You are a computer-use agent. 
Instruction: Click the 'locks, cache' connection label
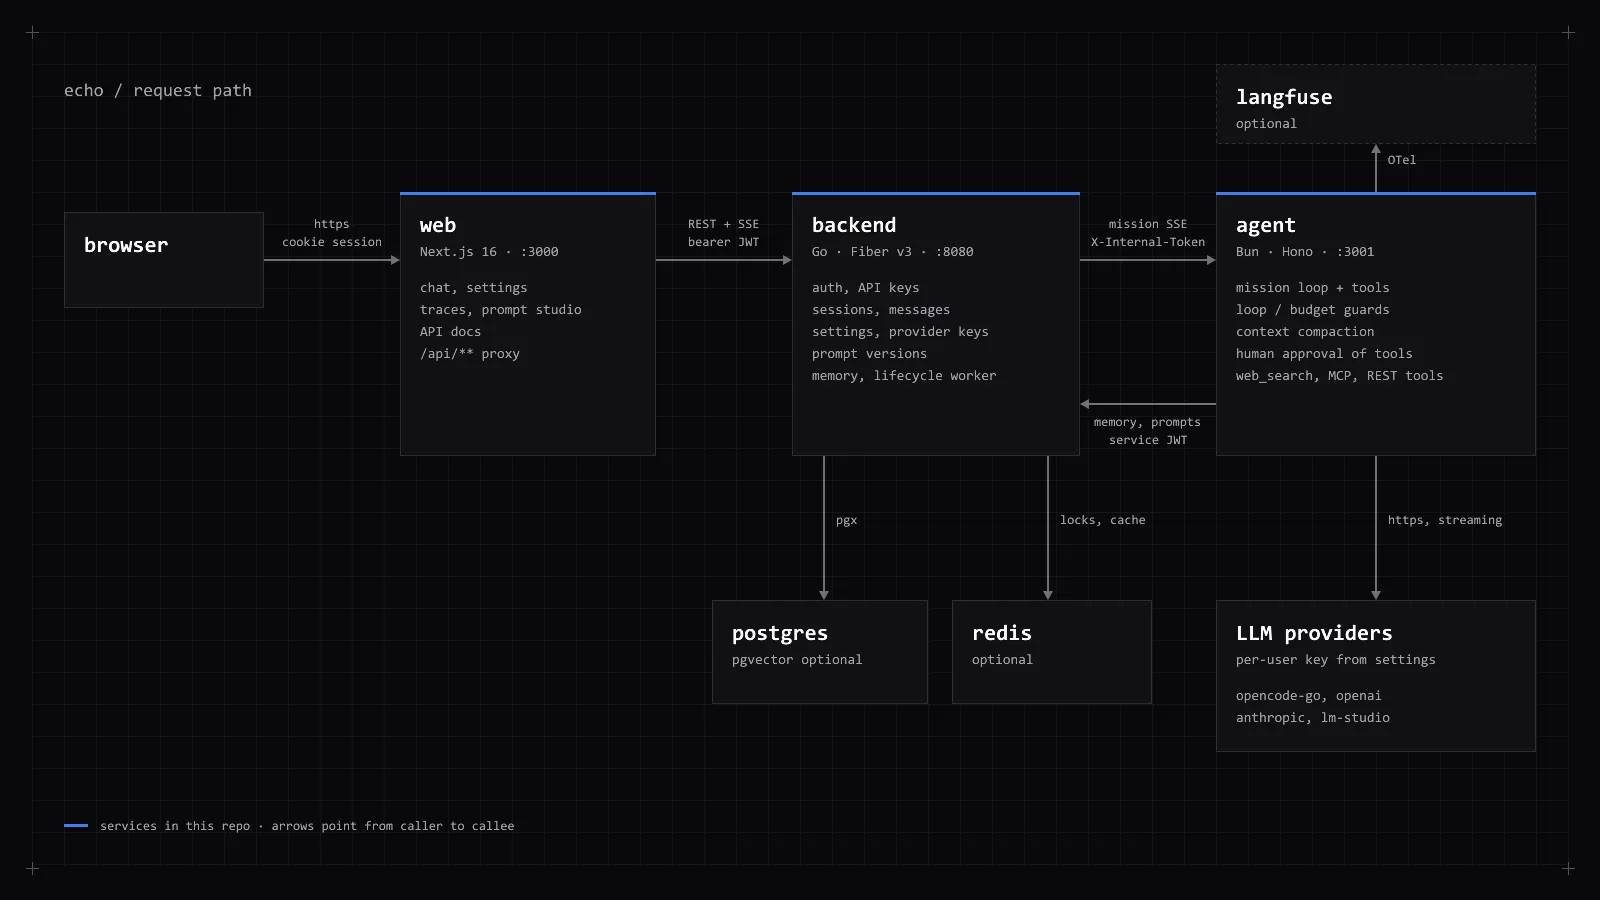pos(1103,520)
